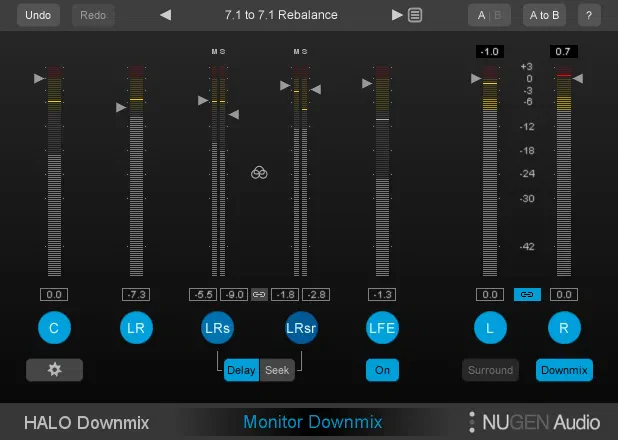Go to next preset arrow
Screen dimensions: 618x440
click(x=397, y=15)
